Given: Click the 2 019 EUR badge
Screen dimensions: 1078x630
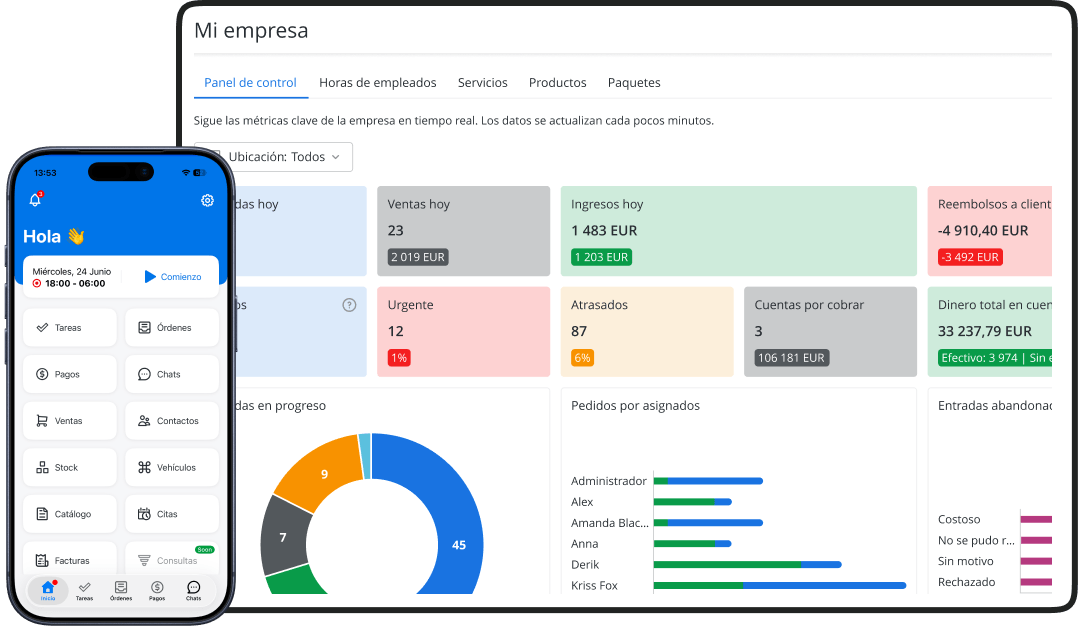Looking at the screenshot, I should 418,257.
